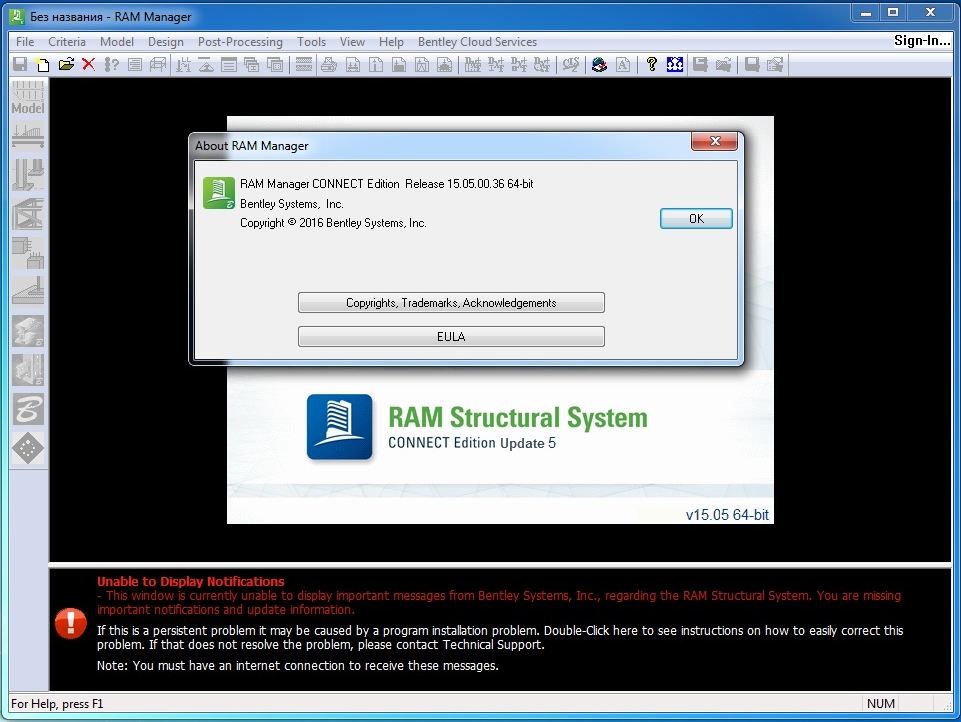
Task: Click the sidebar I-beam connection icon
Action: click(28, 331)
